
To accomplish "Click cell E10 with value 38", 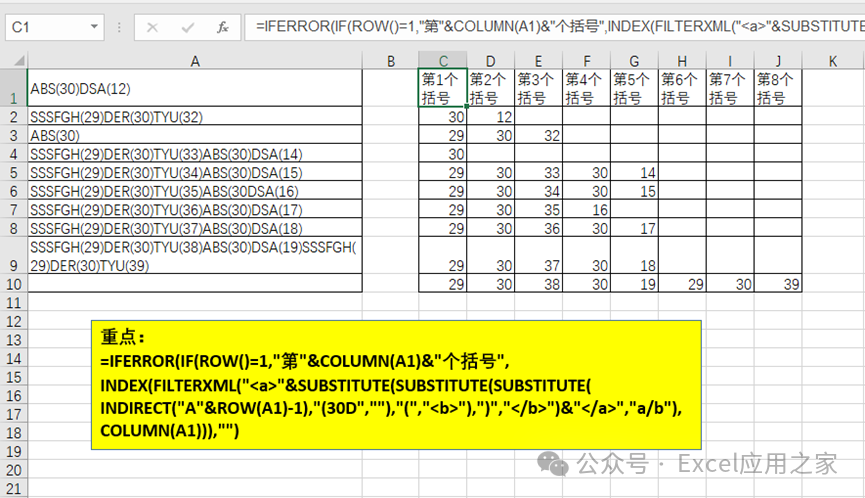I will point(538,284).
